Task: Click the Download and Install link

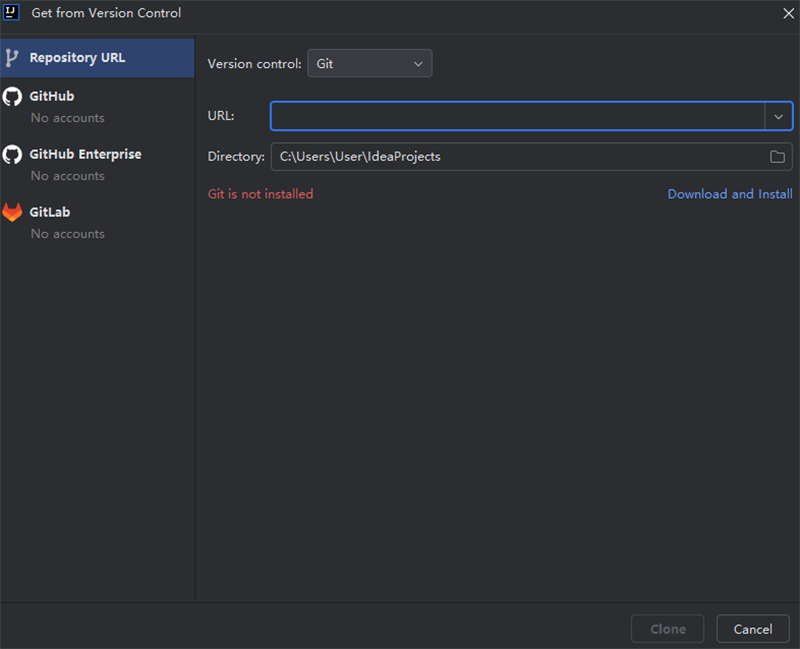Action: pos(729,193)
